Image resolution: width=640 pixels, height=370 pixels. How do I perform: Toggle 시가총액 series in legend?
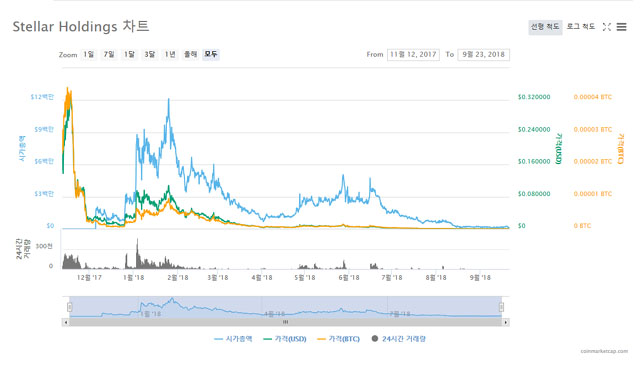pos(233,339)
